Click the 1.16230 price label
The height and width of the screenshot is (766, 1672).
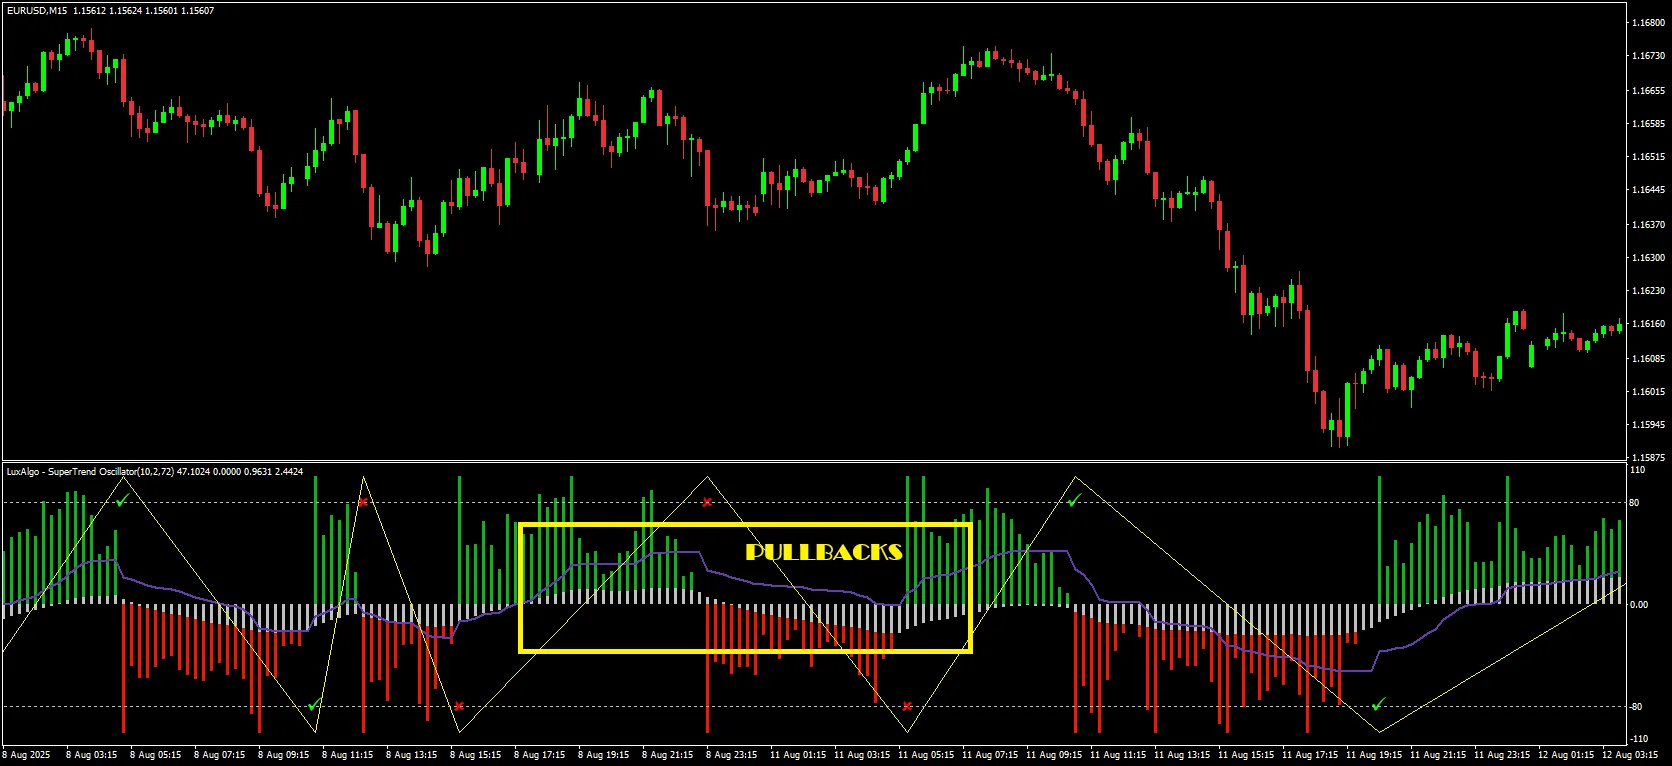point(1648,291)
